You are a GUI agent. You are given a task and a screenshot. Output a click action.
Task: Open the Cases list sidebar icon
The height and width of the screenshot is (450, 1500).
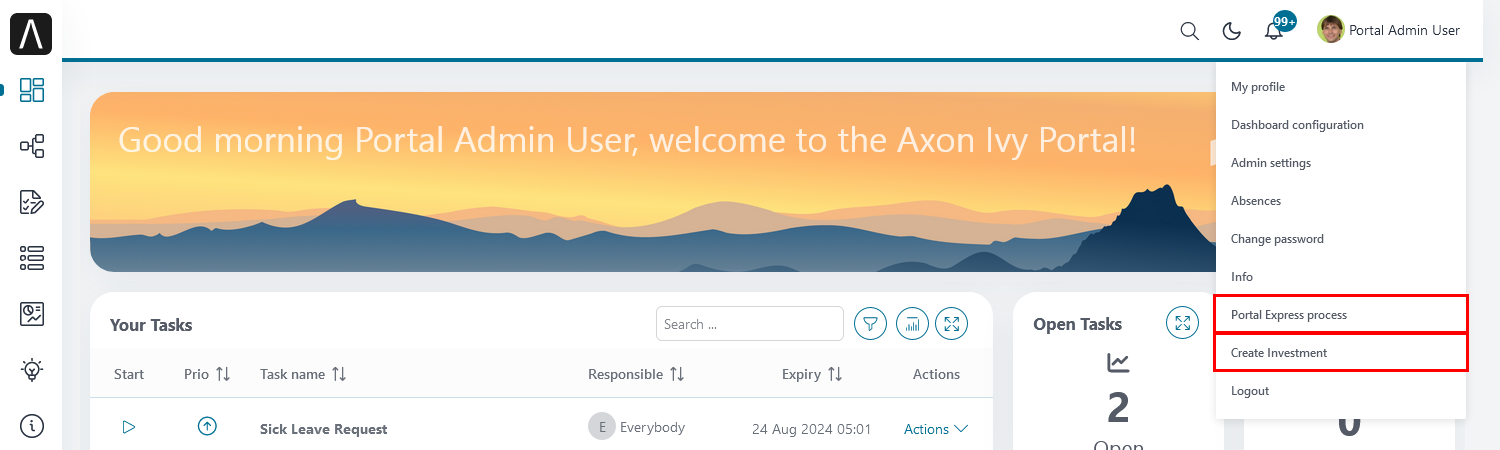(32, 258)
